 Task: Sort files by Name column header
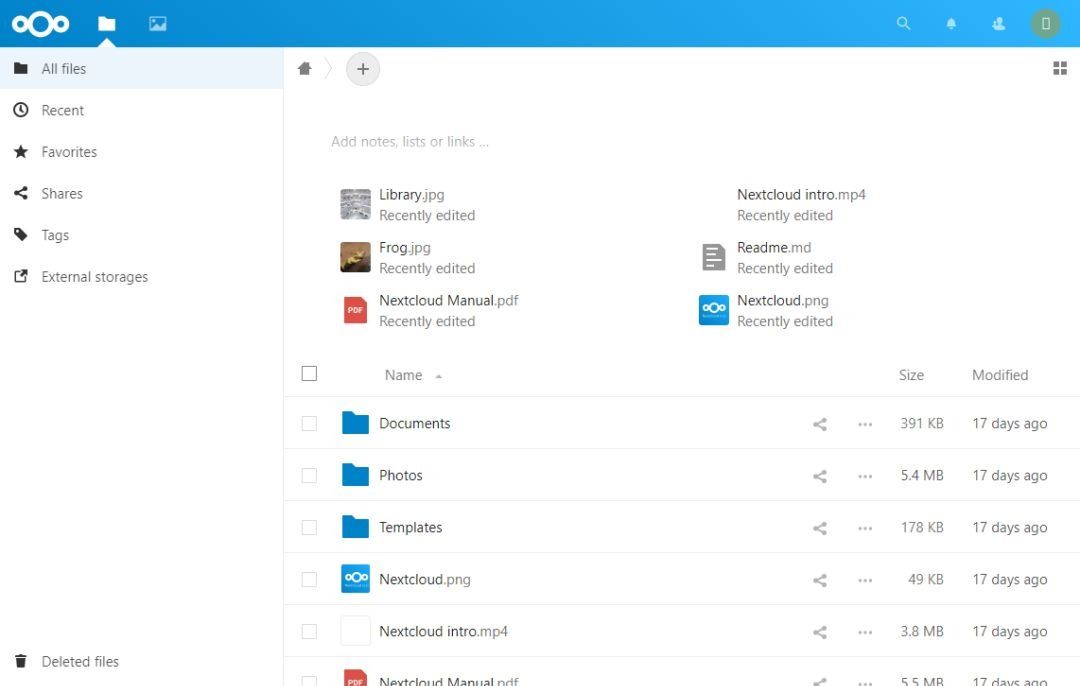click(x=404, y=375)
